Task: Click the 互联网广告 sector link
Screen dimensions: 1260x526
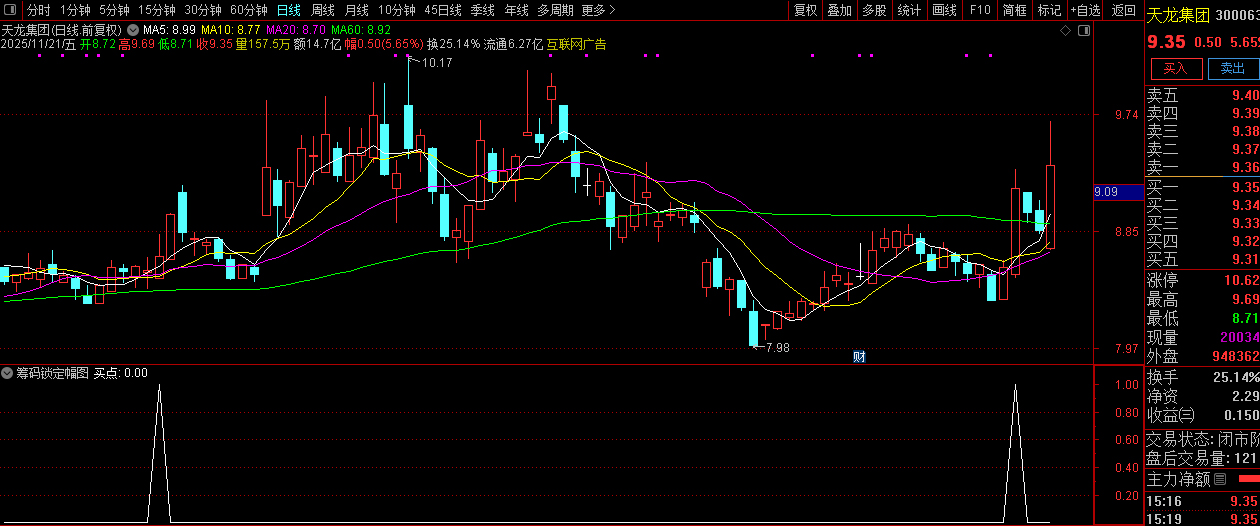Action: (x=576, y=45)
